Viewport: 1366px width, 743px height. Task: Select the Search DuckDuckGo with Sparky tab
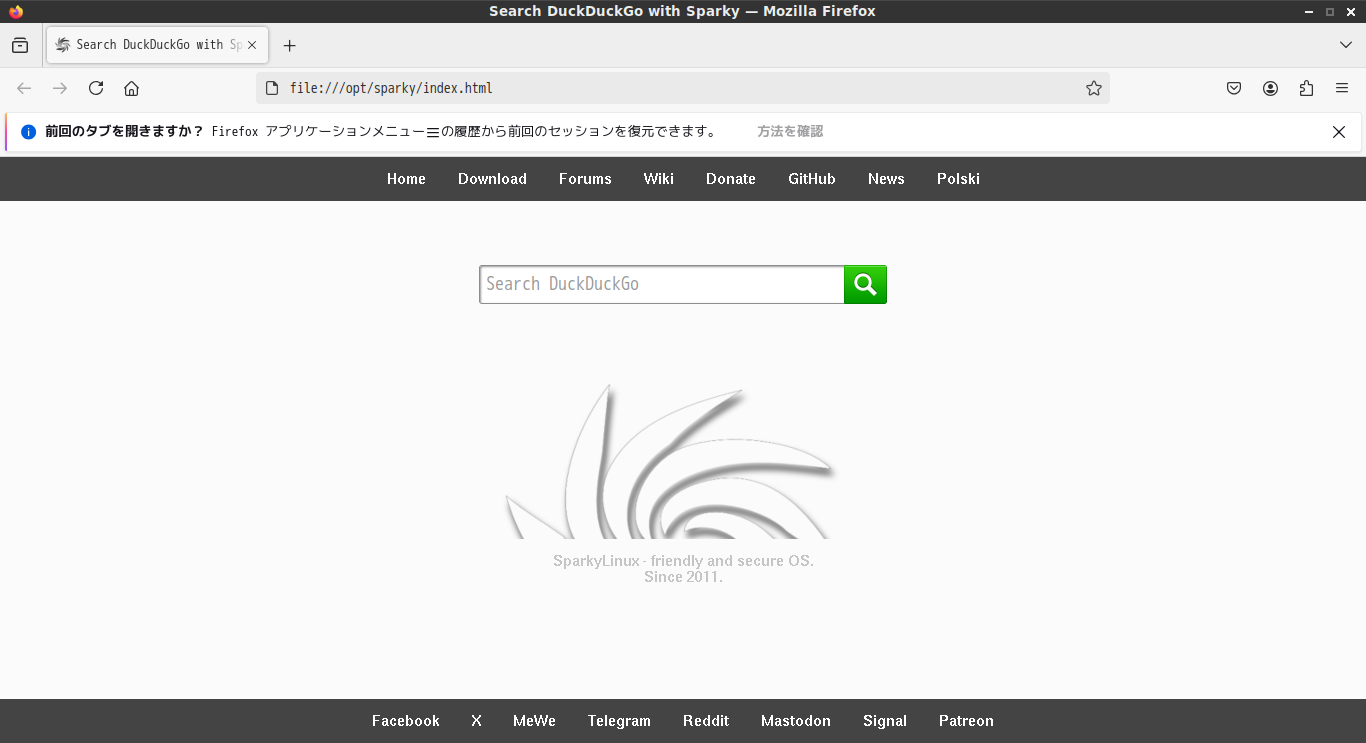point(157,45)
